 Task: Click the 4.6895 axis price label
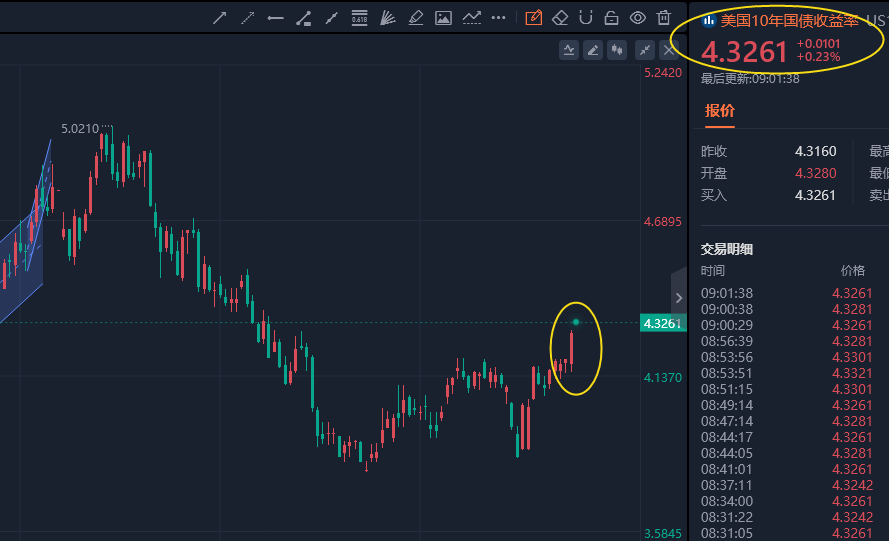[x=663, y=222]
